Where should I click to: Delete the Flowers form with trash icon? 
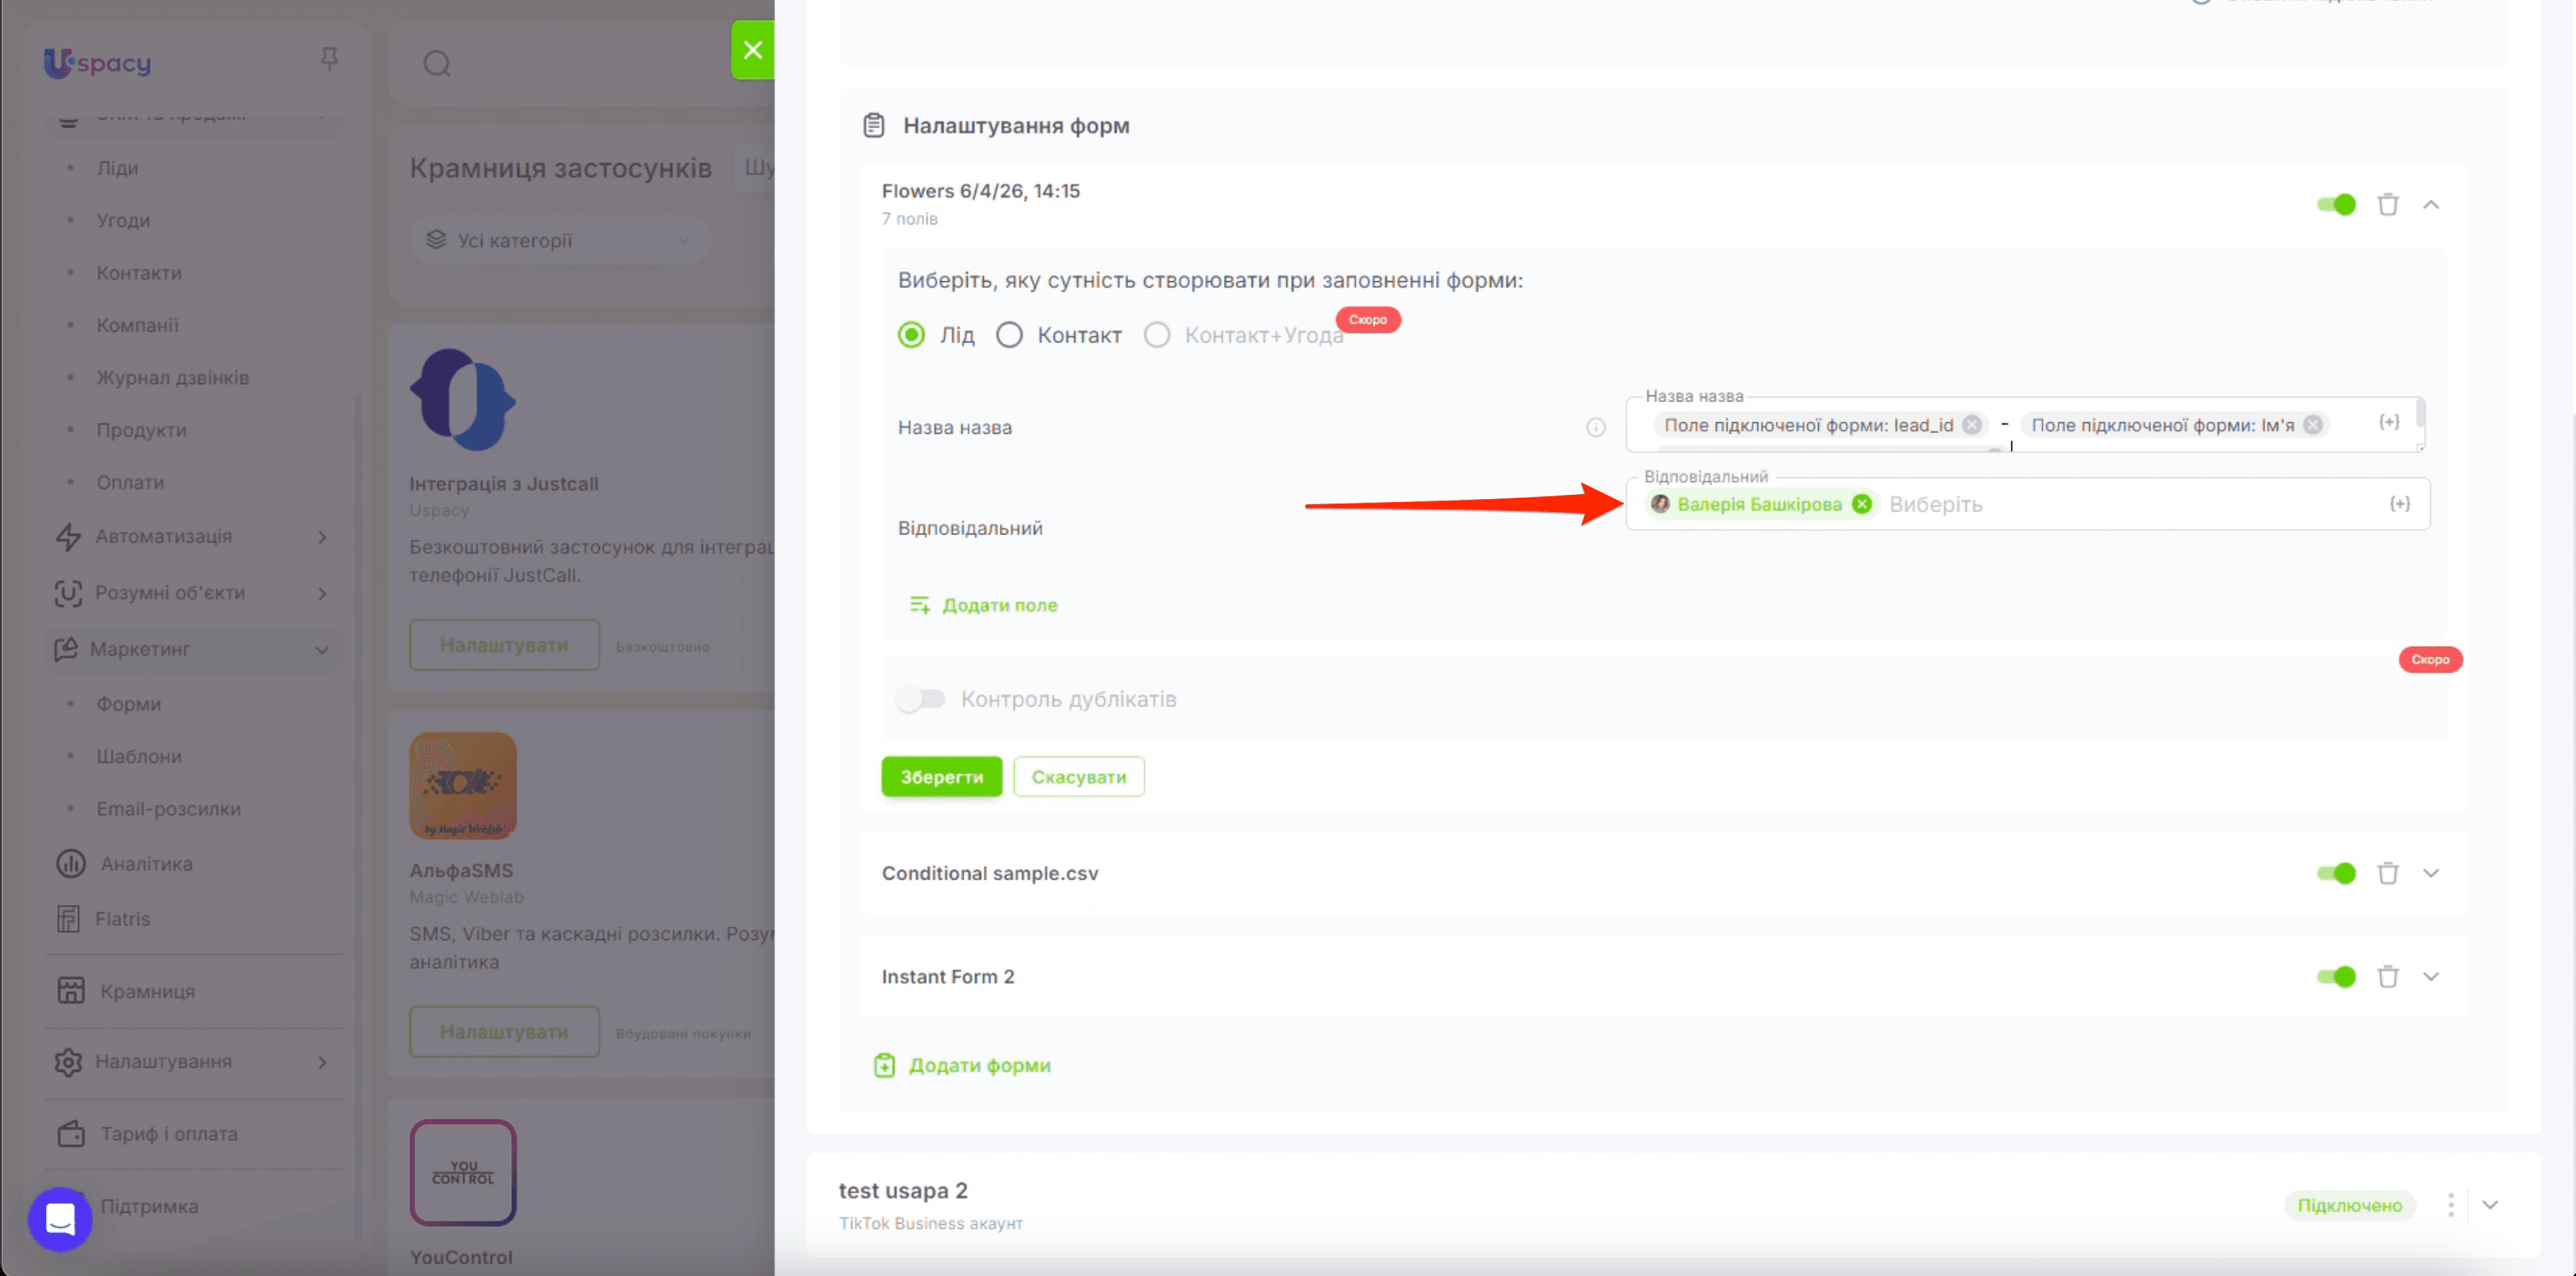[x=2388, y=204]
